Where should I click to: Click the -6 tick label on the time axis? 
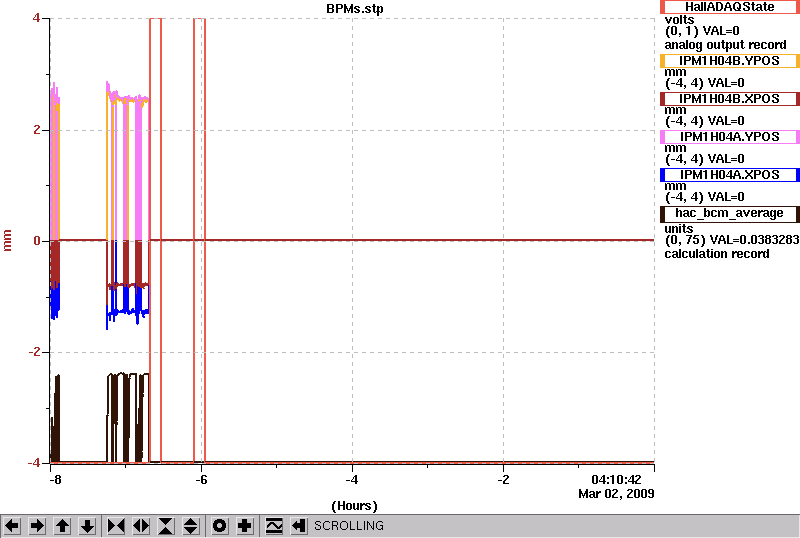202,480
